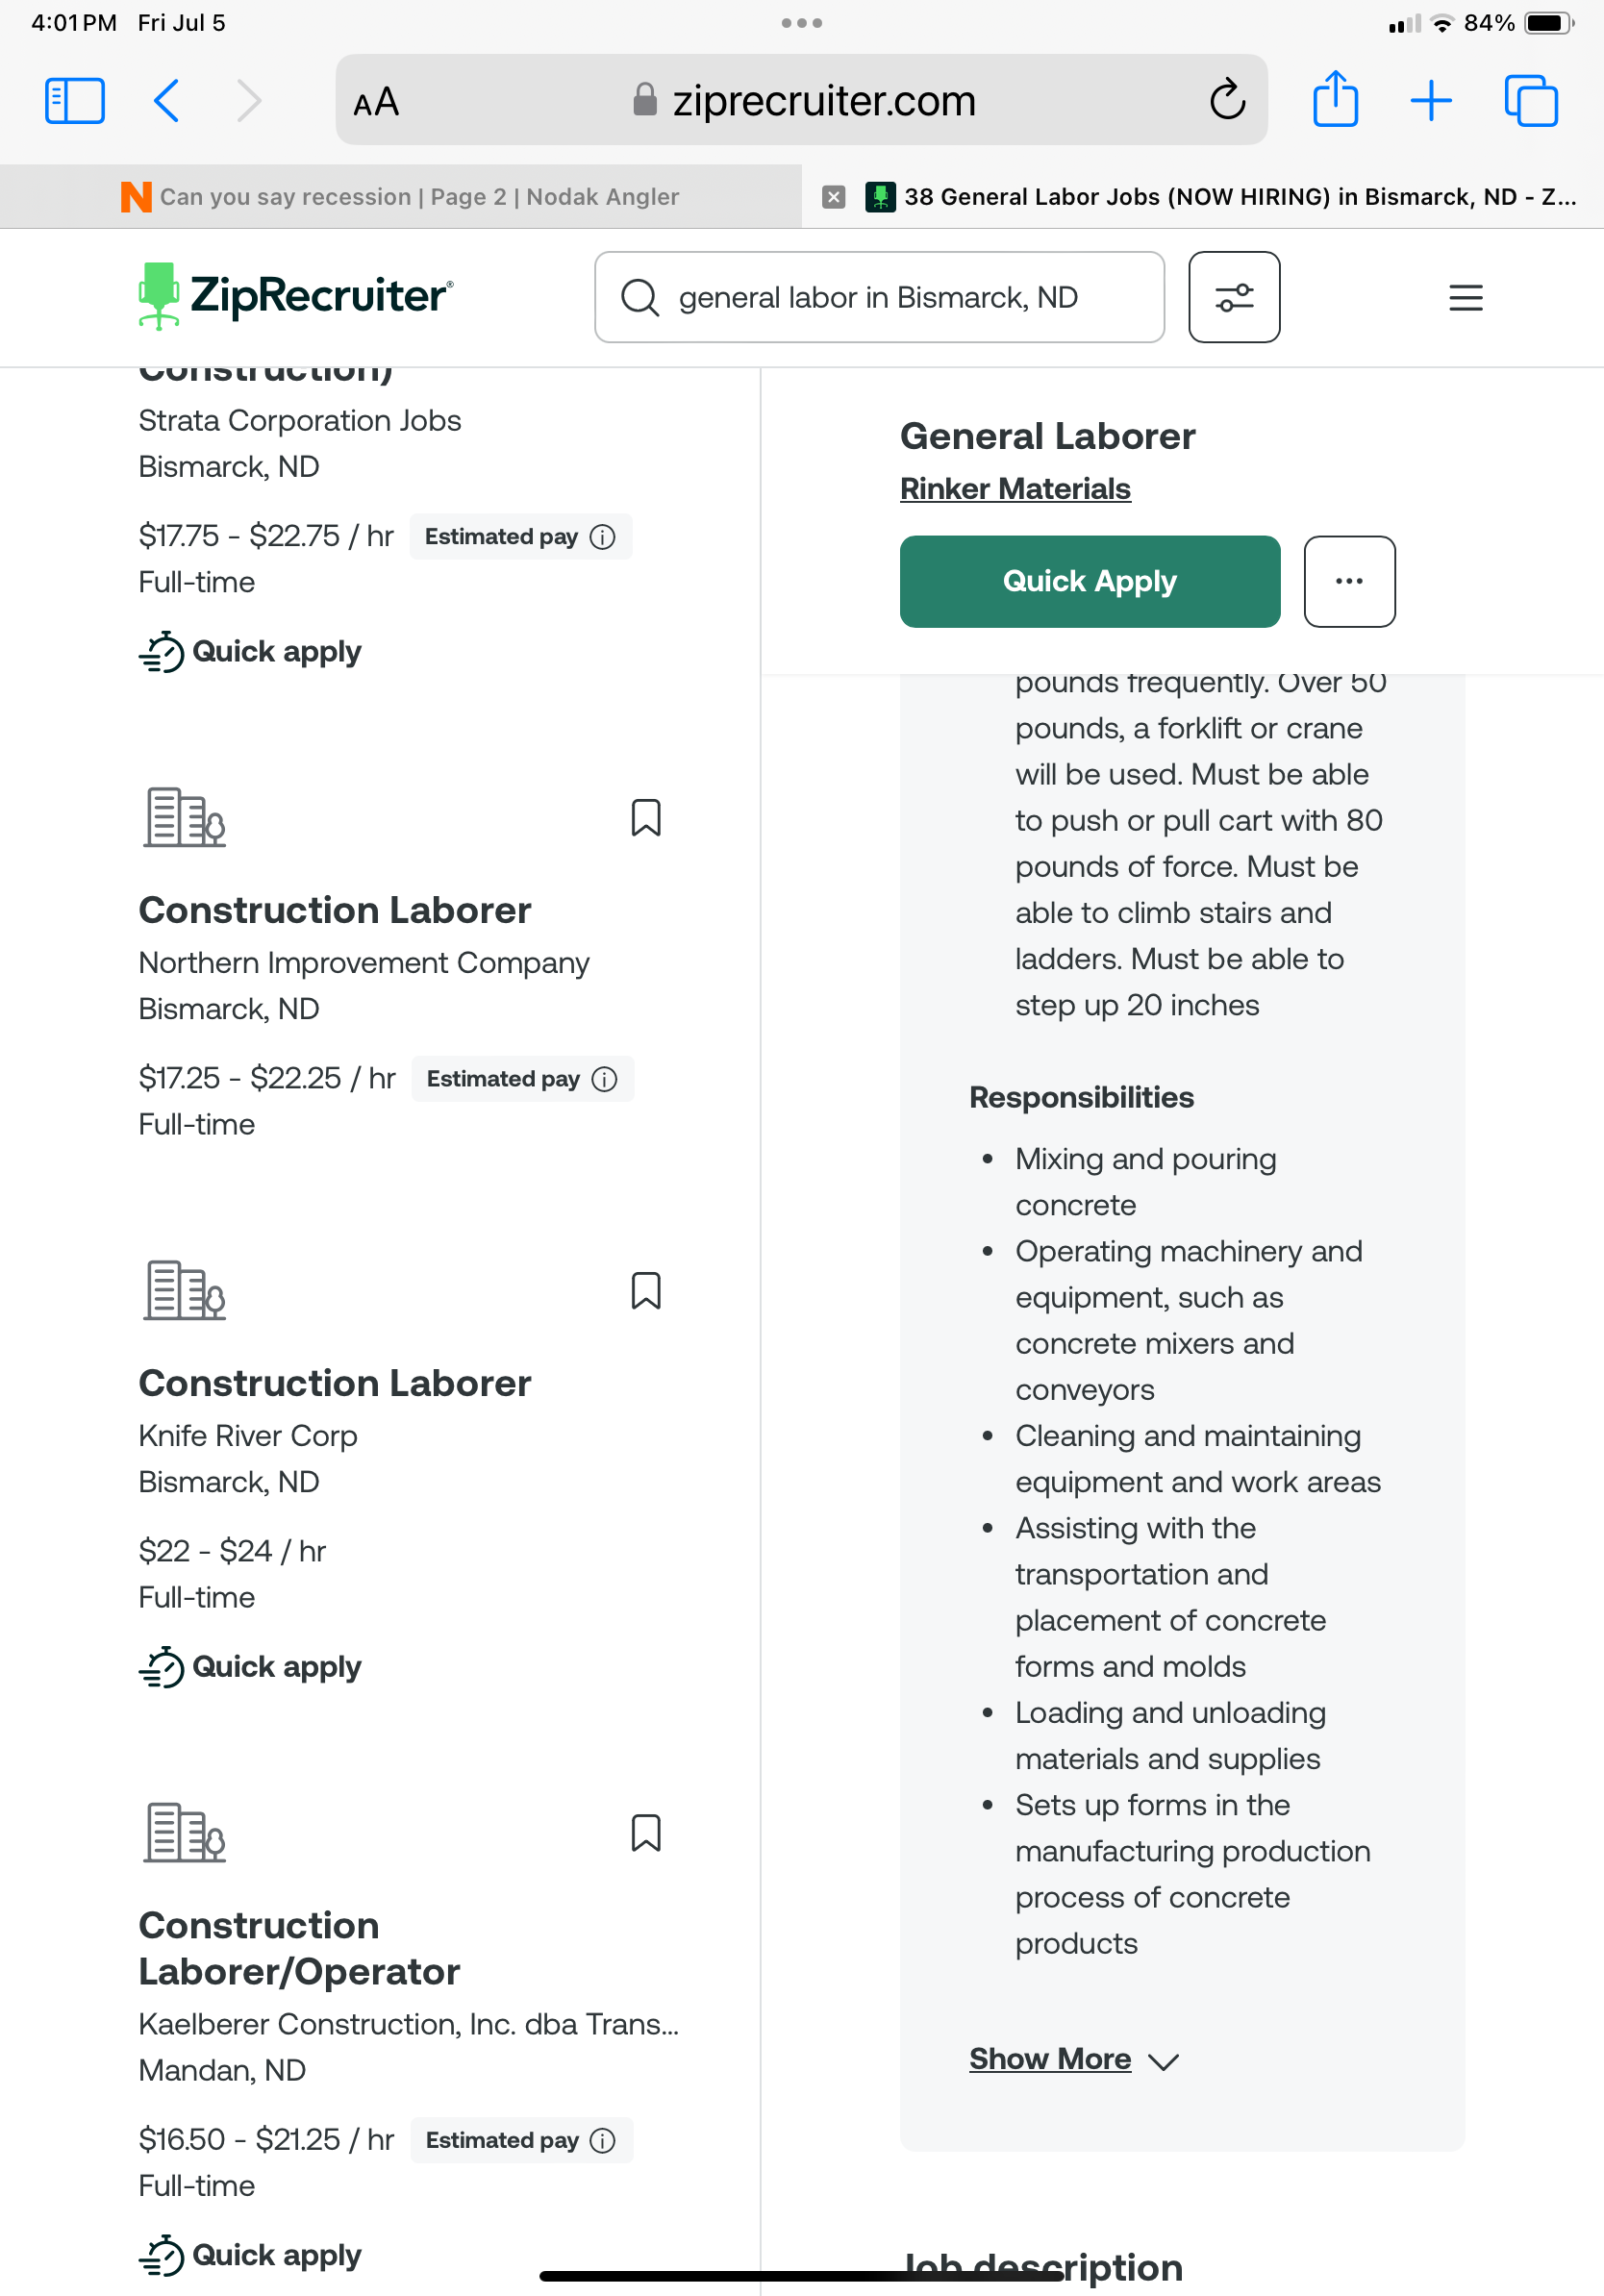Open the AA reader text options
The height and width of the screenshot is (2296, 1604).
pyautogui.click(x=376, y=102)
